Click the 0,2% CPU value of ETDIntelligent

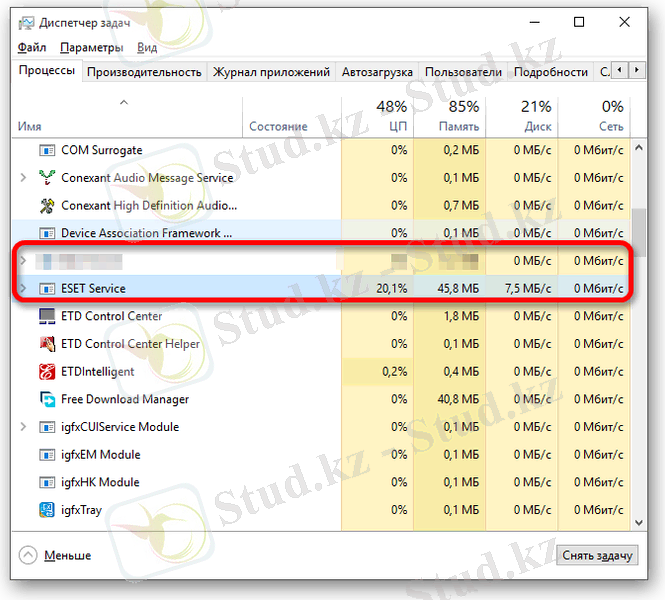point(394,372)
